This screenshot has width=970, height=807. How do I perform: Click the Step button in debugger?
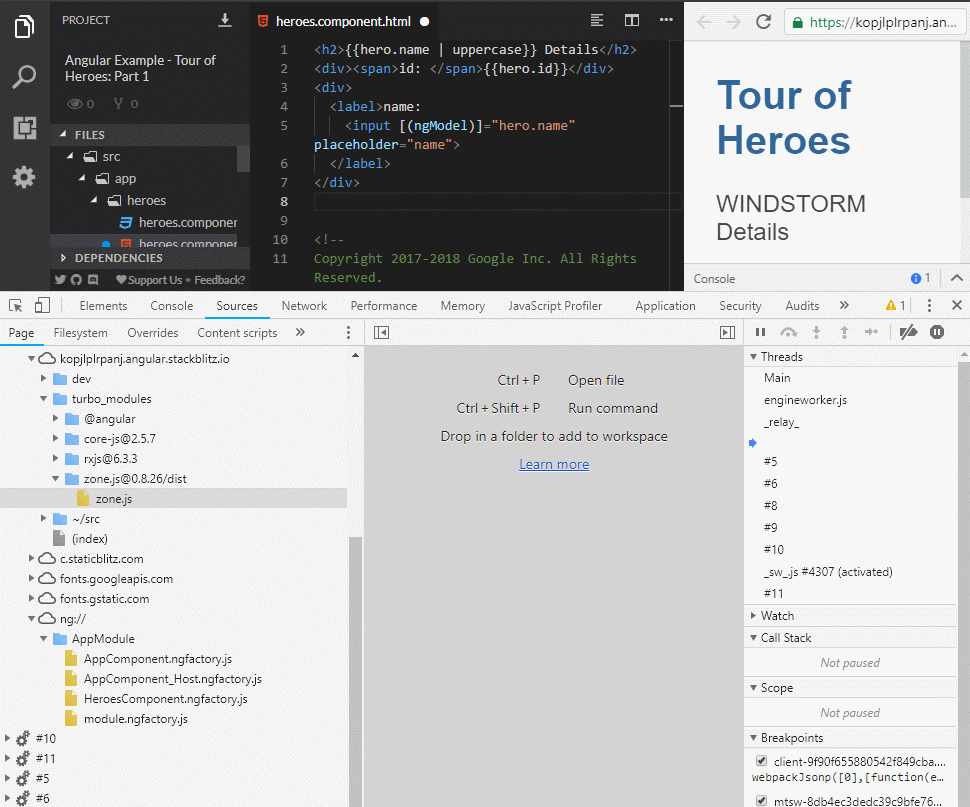point(872,332)
